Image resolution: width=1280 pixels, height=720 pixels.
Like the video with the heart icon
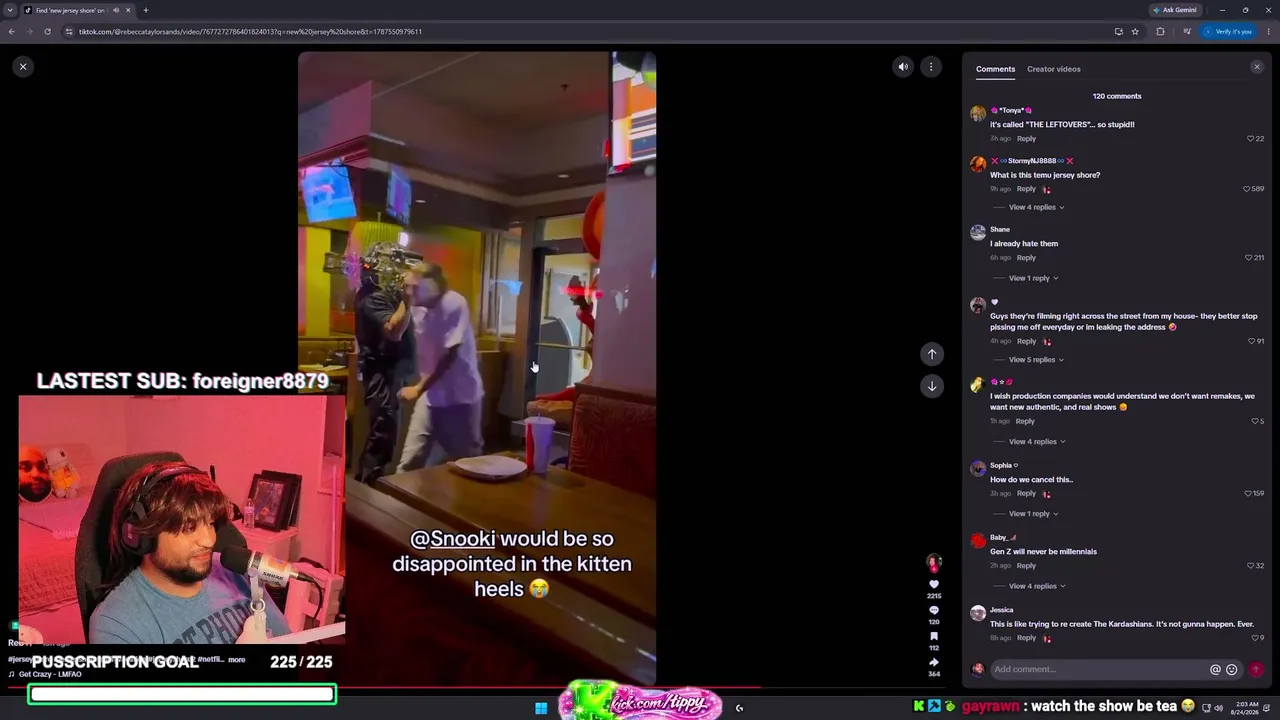(934, 585)
